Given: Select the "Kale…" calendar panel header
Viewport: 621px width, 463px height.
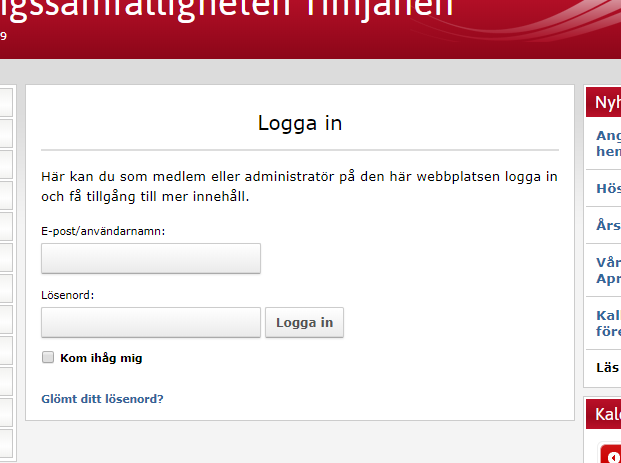Looking at the screenshot, I should click(606, 414).
